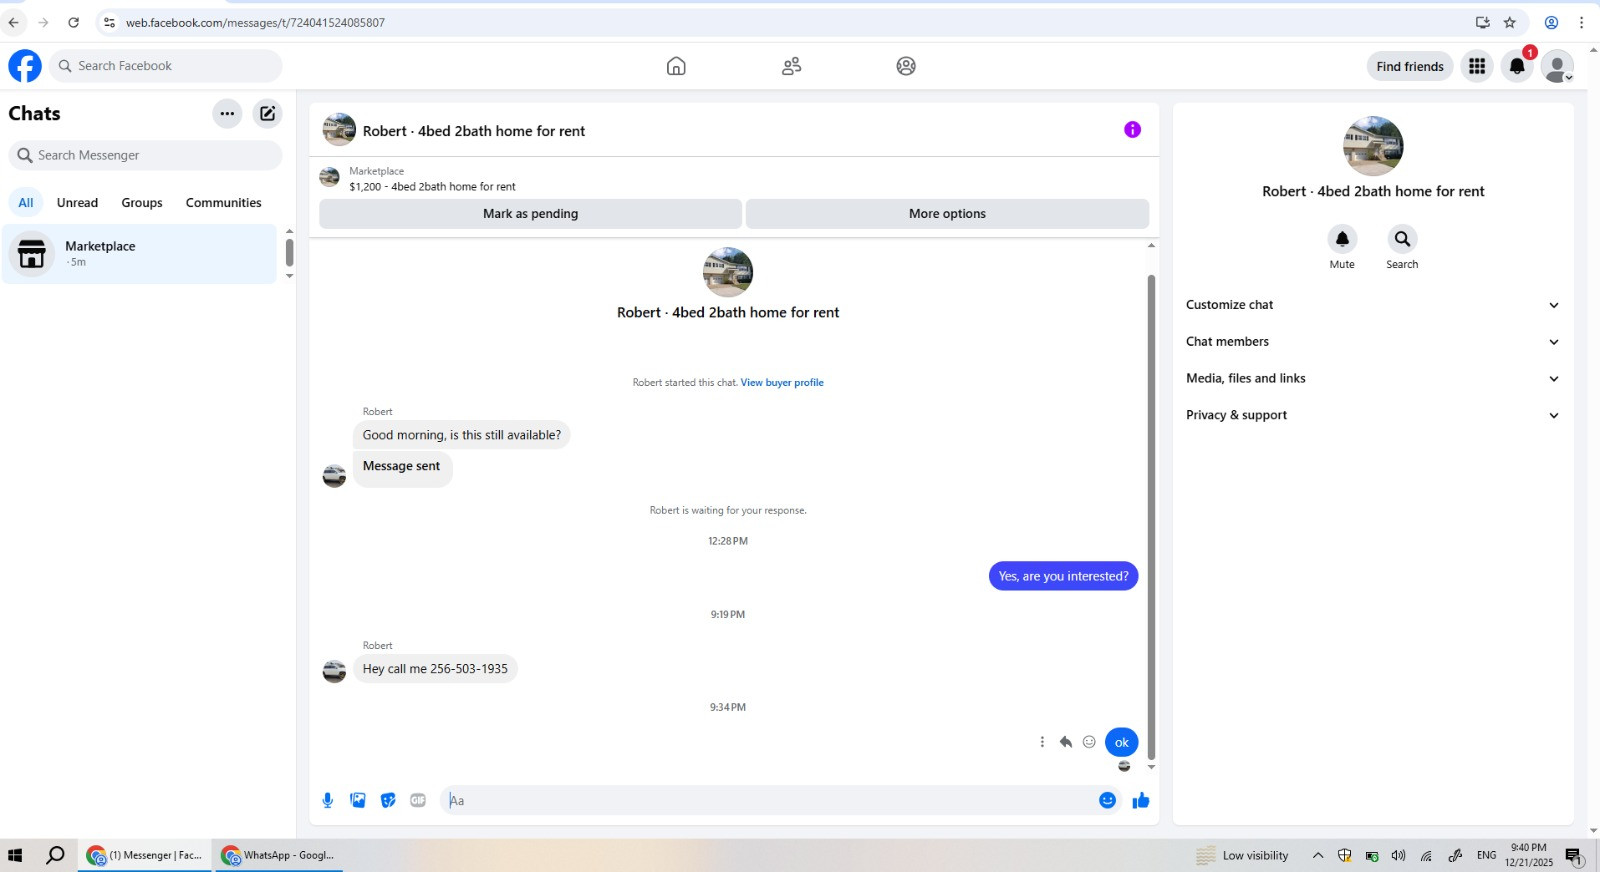Reply to the 'ok' message
Viewport: 1600px width, 872px height.
click(x=1066, y=742)
